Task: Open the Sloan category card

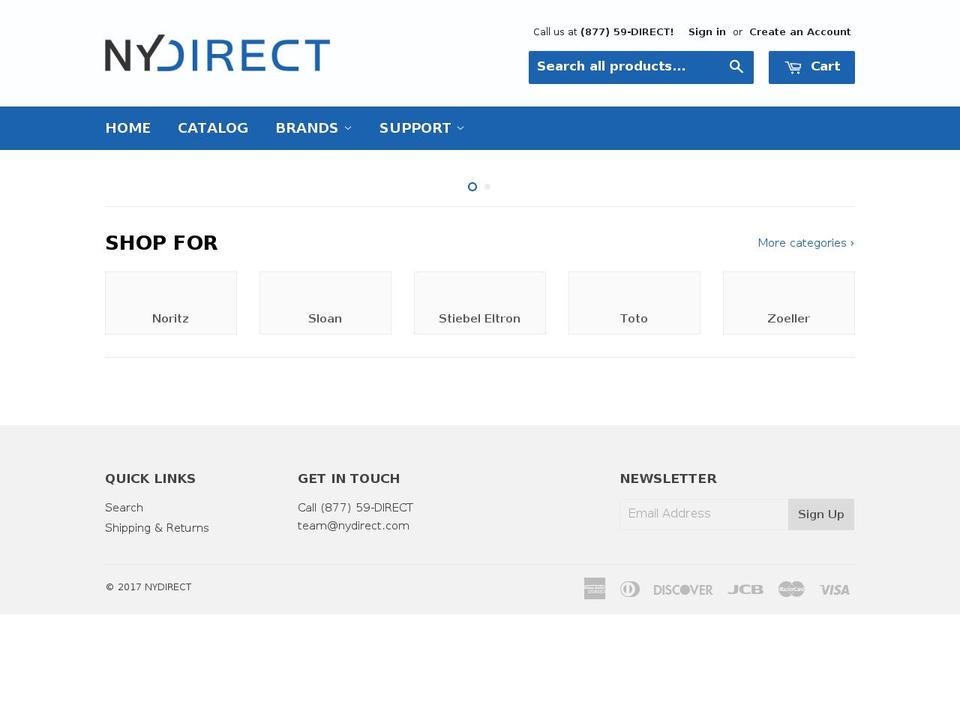Action: tap(325, 303)
